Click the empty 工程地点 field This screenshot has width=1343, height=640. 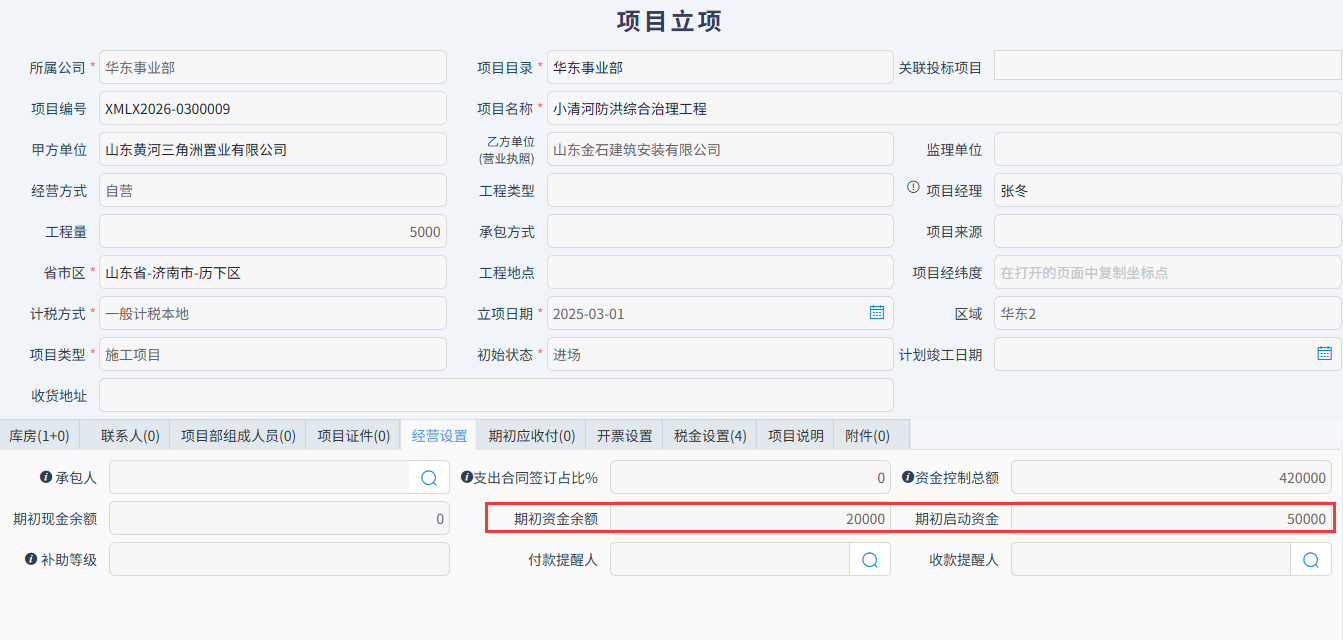(x=720, y=272)
